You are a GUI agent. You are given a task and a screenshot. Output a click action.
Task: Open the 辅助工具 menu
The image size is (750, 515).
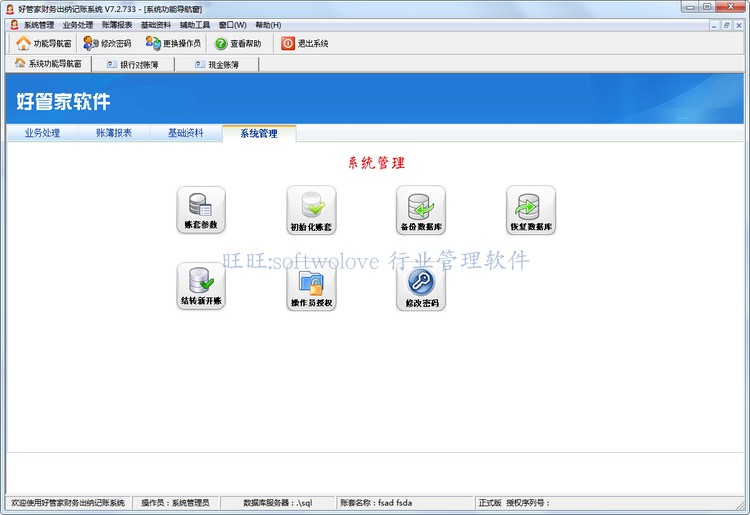[x=195, y=25]
